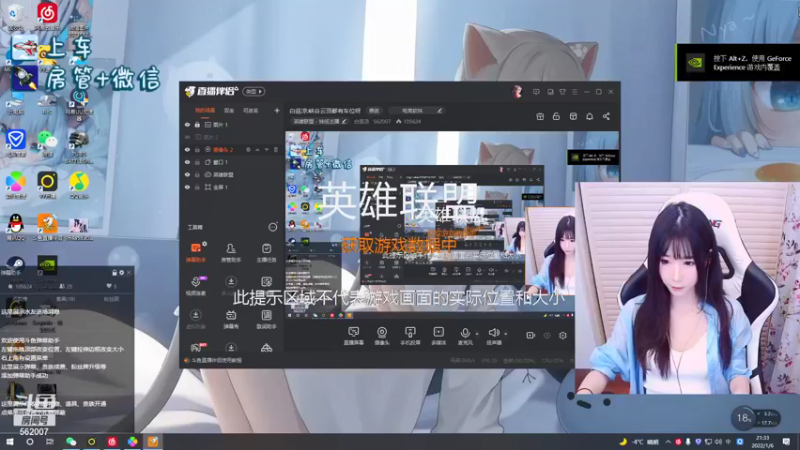Toggle the preview eye icon in bottom bar
The height and width of the screenshot is (450, 800).
(547, 335)
